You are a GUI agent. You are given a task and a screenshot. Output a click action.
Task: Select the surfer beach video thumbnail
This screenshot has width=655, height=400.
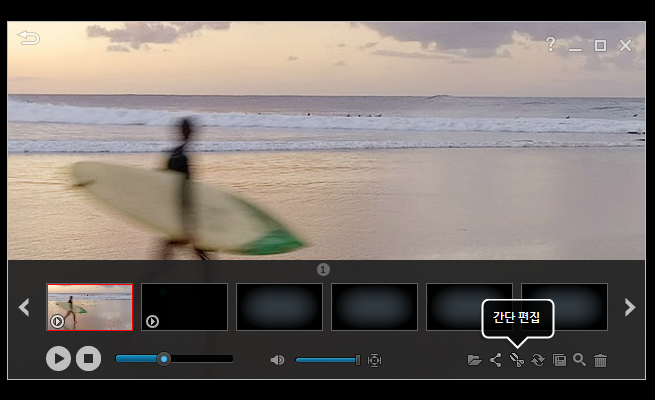pos(90,307)
